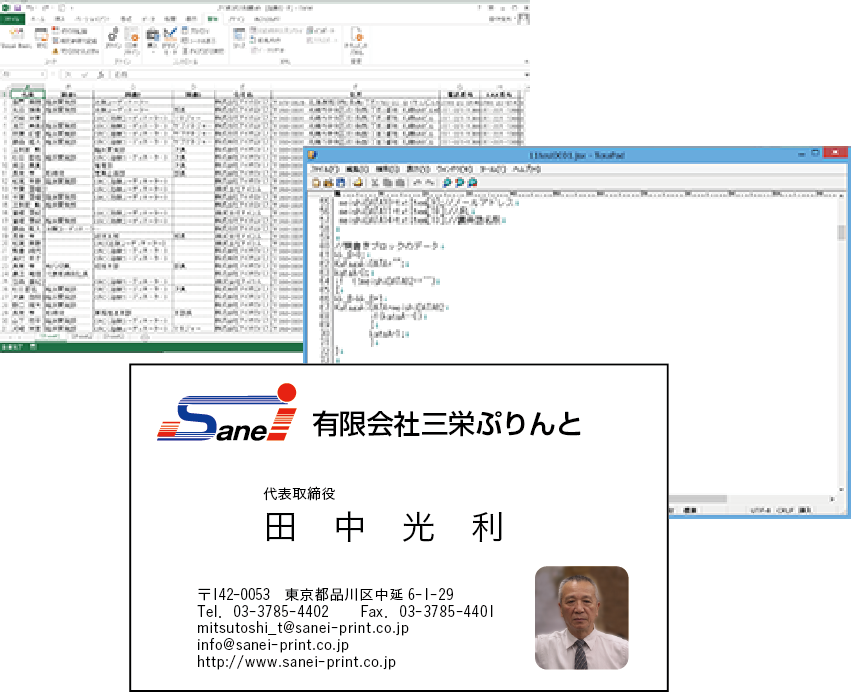Click the editor's horizontal scroll right arrow
The height and width of the screenshot is (692, 851).
(x=833, y=499)
